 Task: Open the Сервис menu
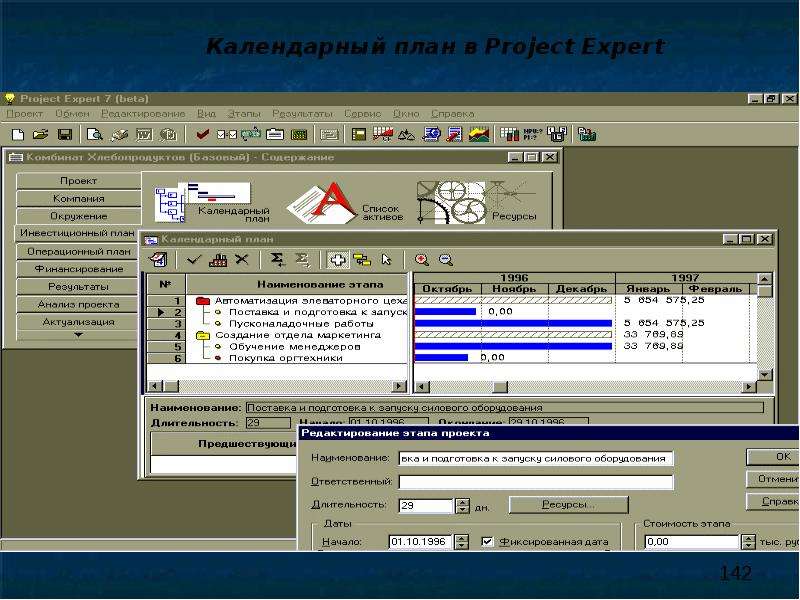(363, 114)
